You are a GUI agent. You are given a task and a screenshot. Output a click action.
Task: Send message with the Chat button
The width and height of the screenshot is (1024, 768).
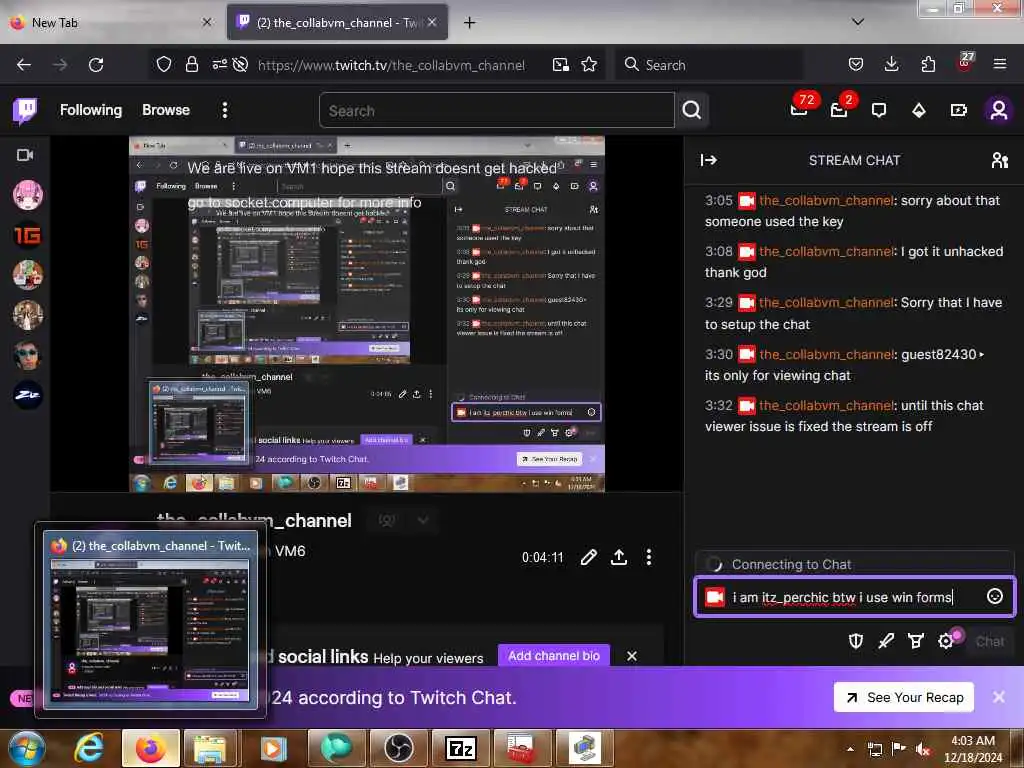[989, 641]
